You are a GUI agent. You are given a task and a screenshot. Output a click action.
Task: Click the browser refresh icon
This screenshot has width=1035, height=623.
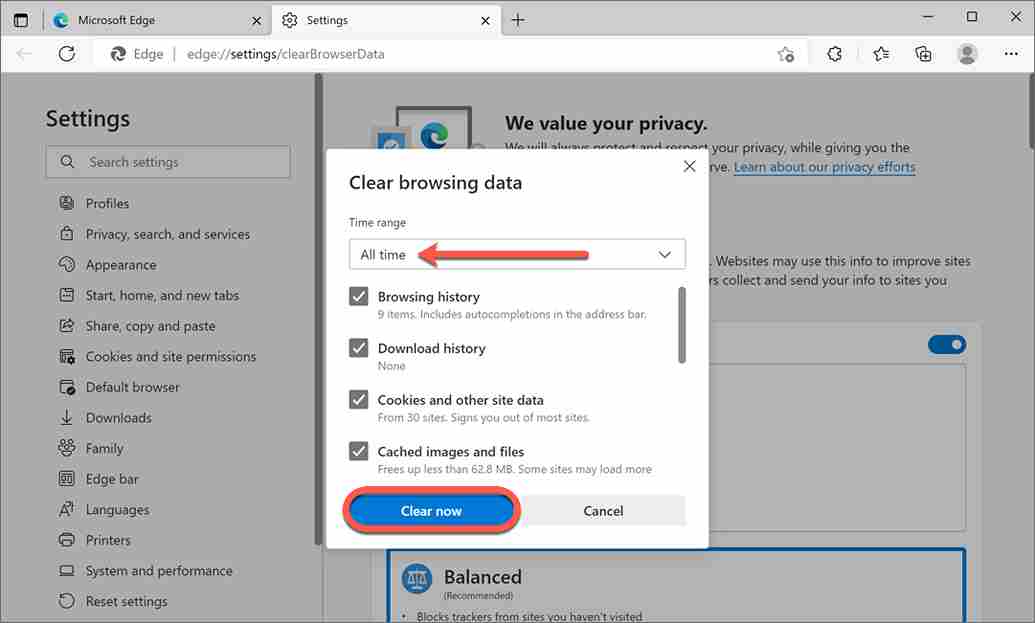67,53
